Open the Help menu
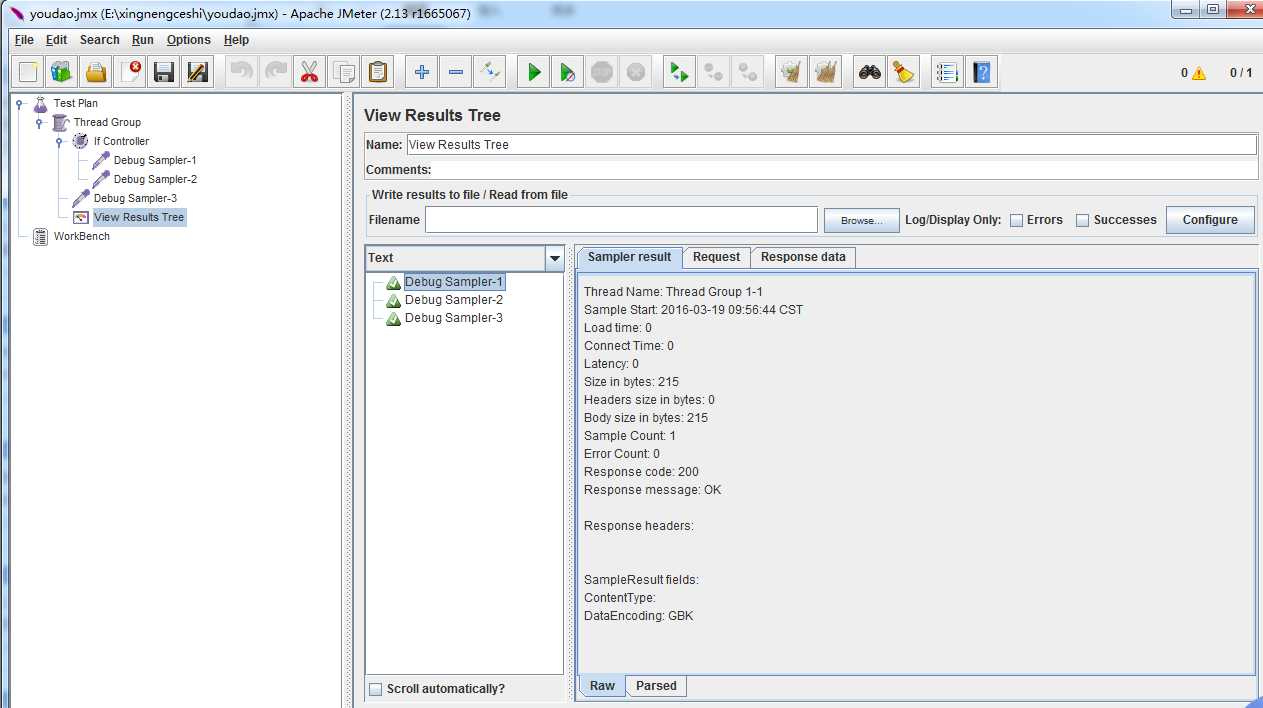 click(236, 40)
